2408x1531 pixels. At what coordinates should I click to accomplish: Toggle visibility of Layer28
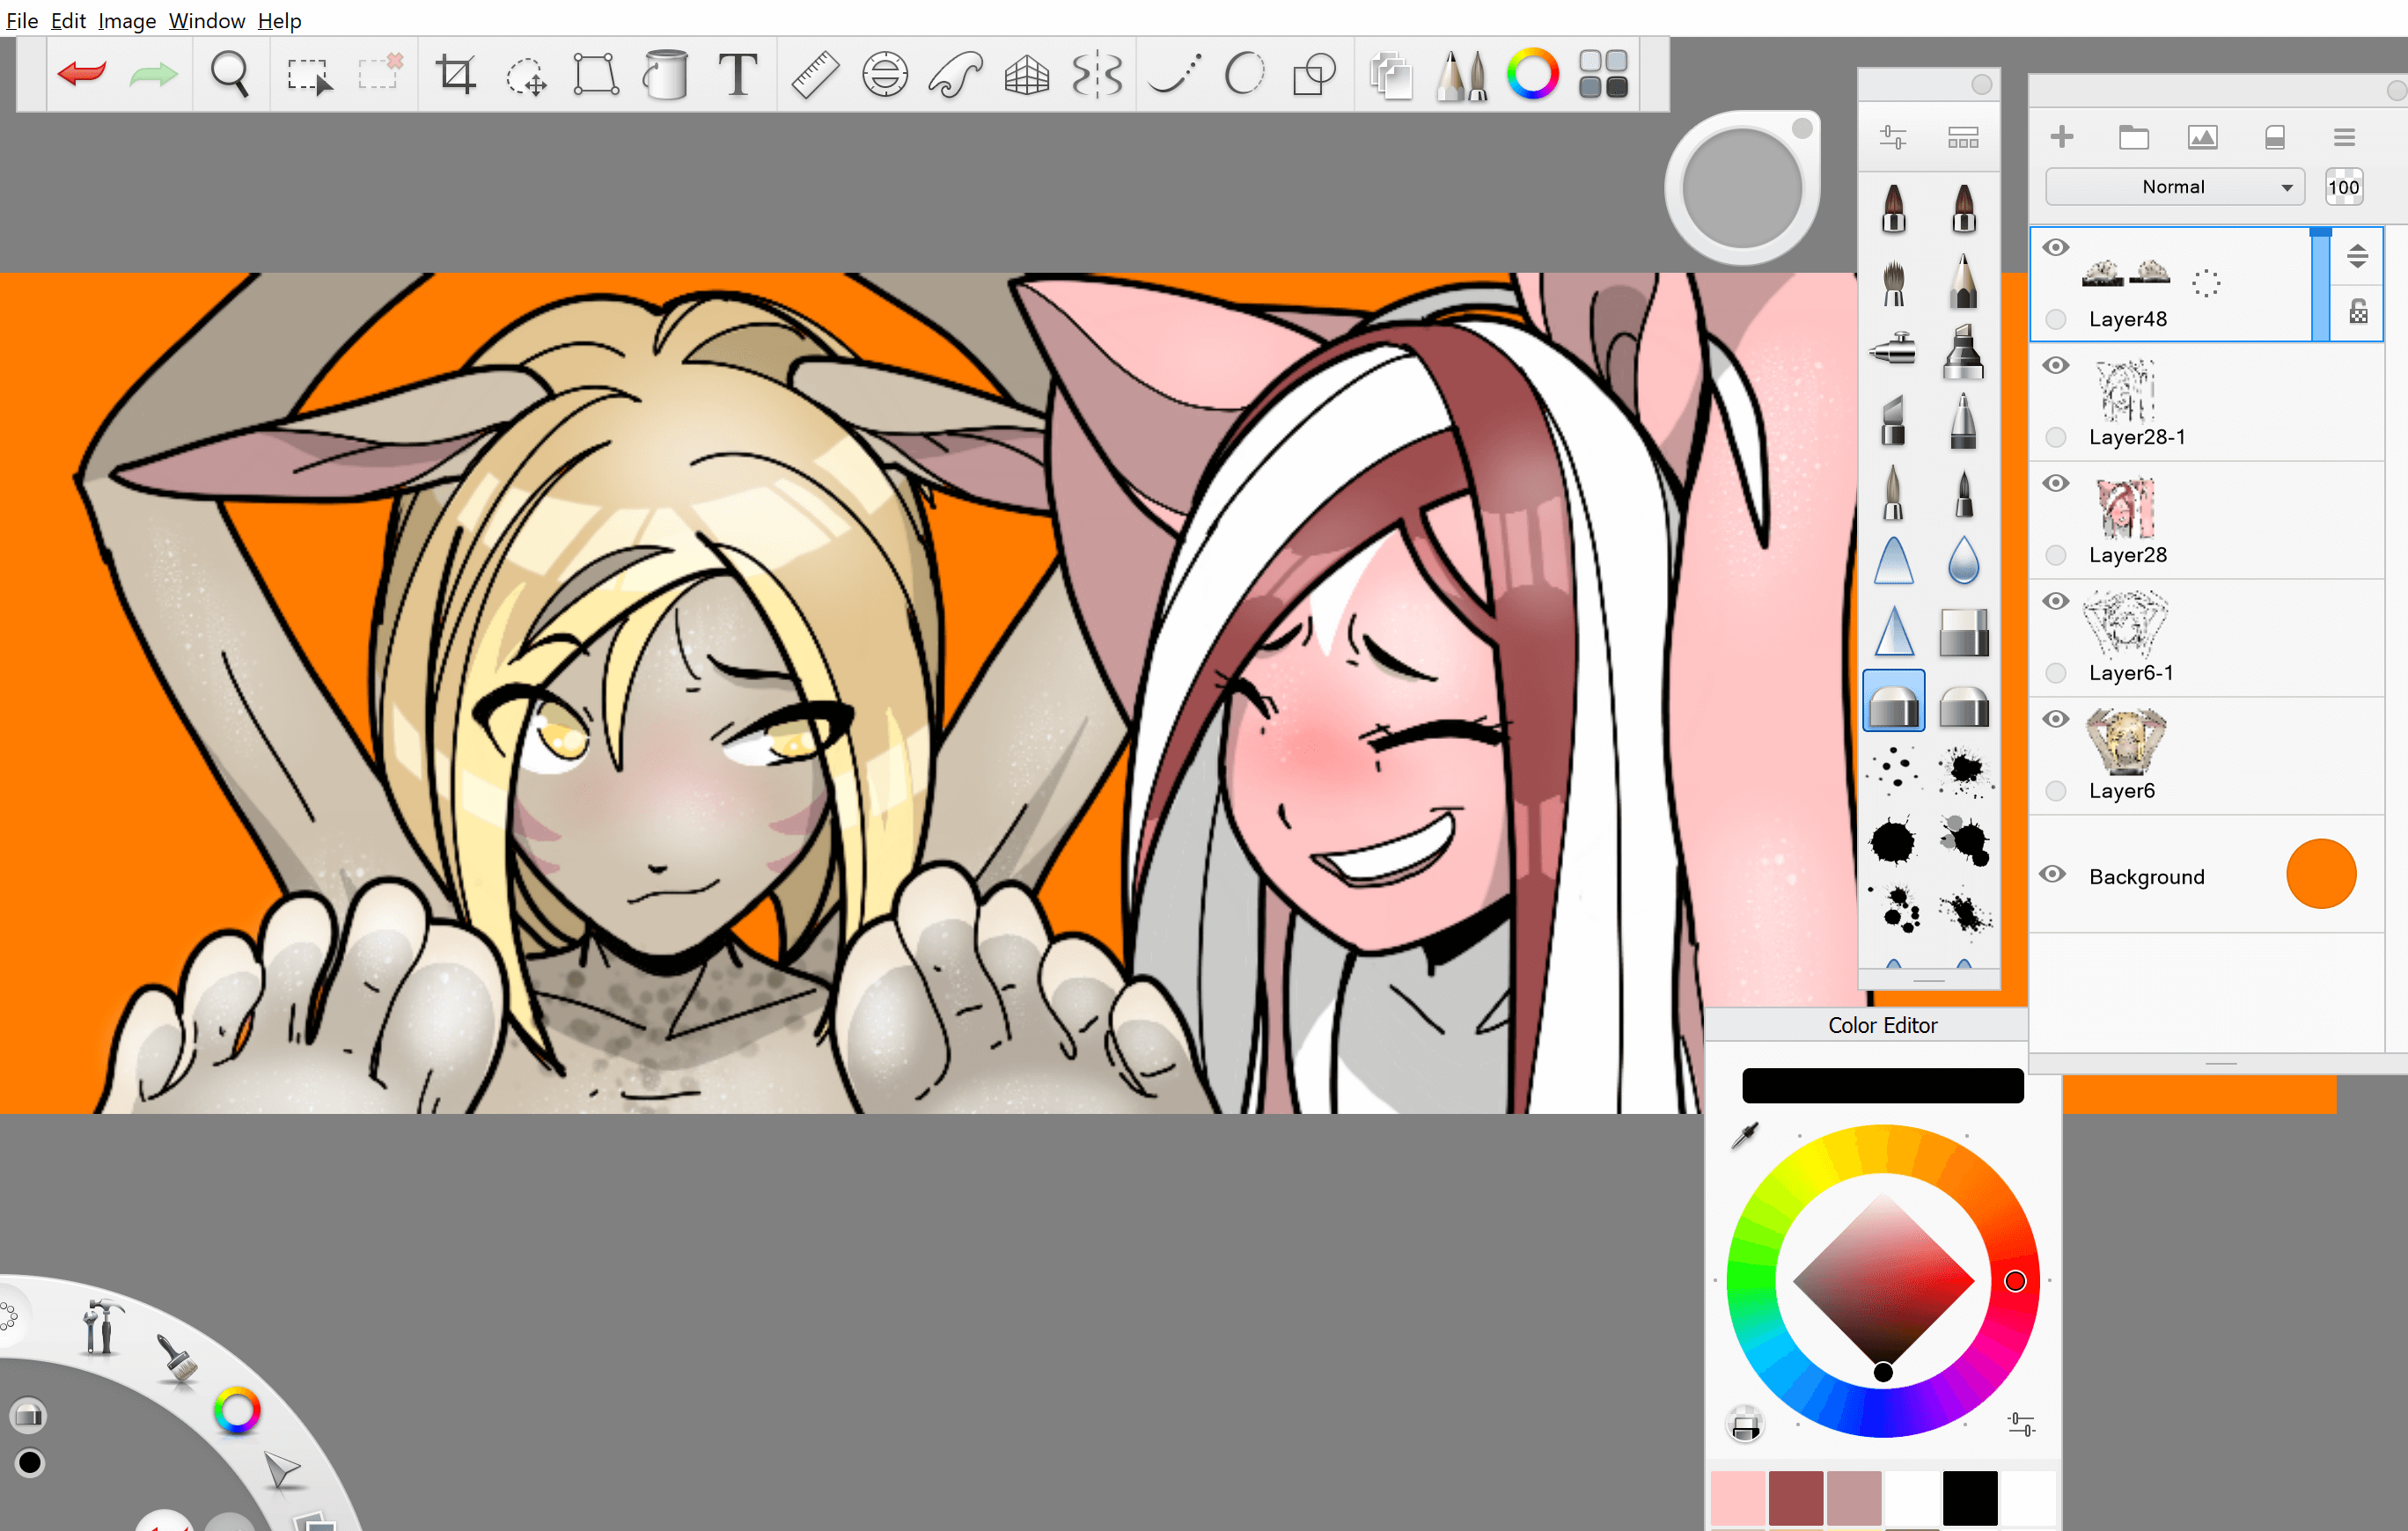[2055, 484]
